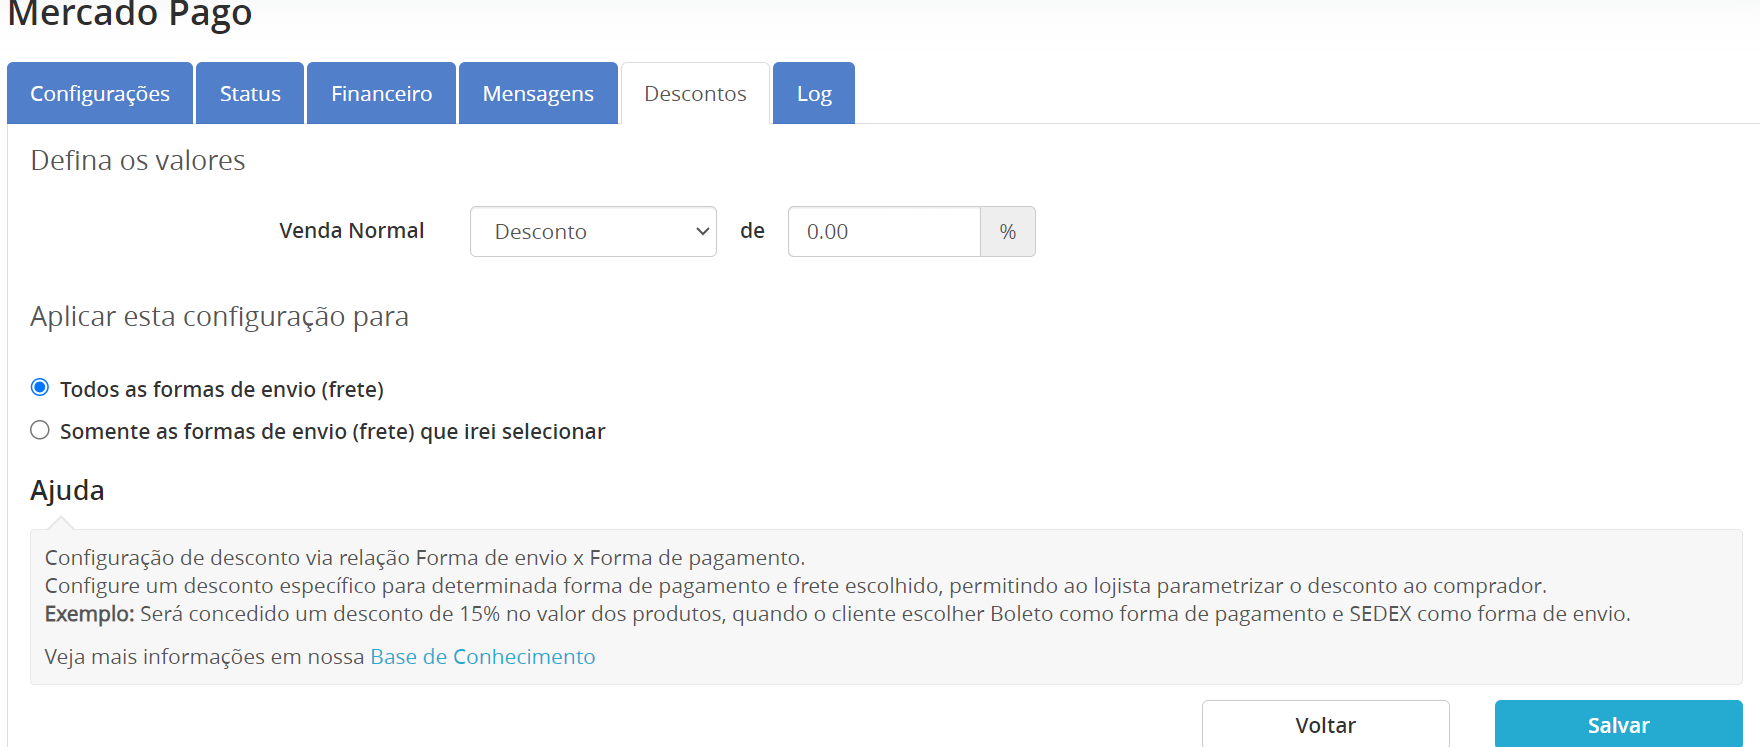1760x747 pixels.
Task: Open the Base de Conhecimento link
Action: tap(483, 657)
